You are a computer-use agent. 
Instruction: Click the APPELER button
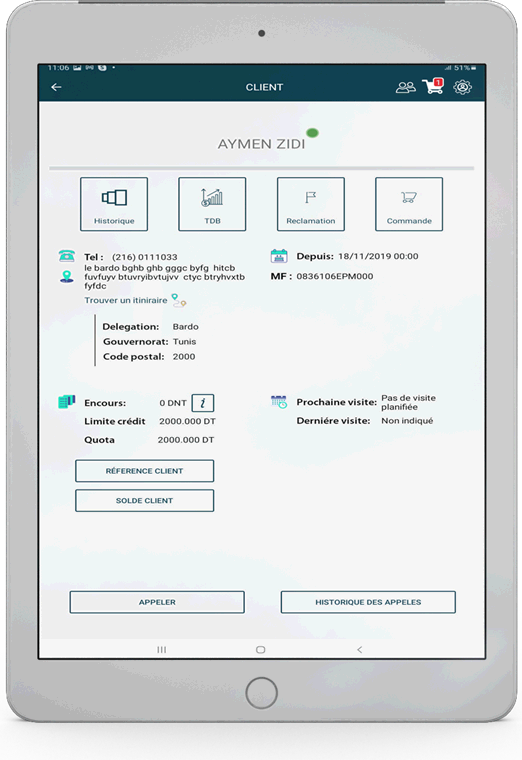157,602
